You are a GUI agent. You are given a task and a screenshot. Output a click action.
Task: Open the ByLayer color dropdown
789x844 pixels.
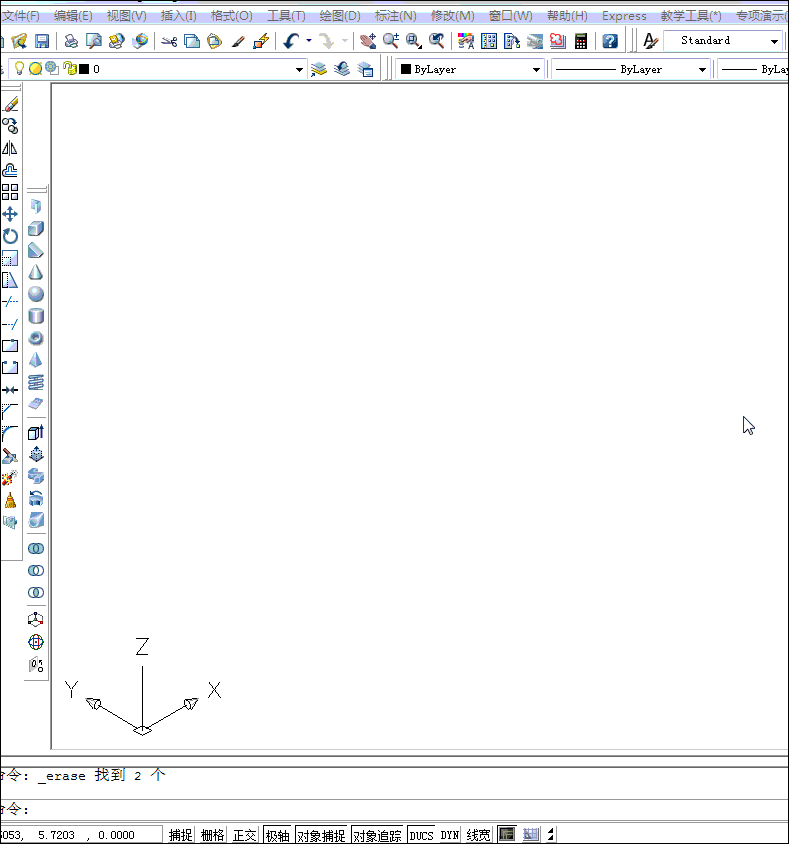coord(536,69)
